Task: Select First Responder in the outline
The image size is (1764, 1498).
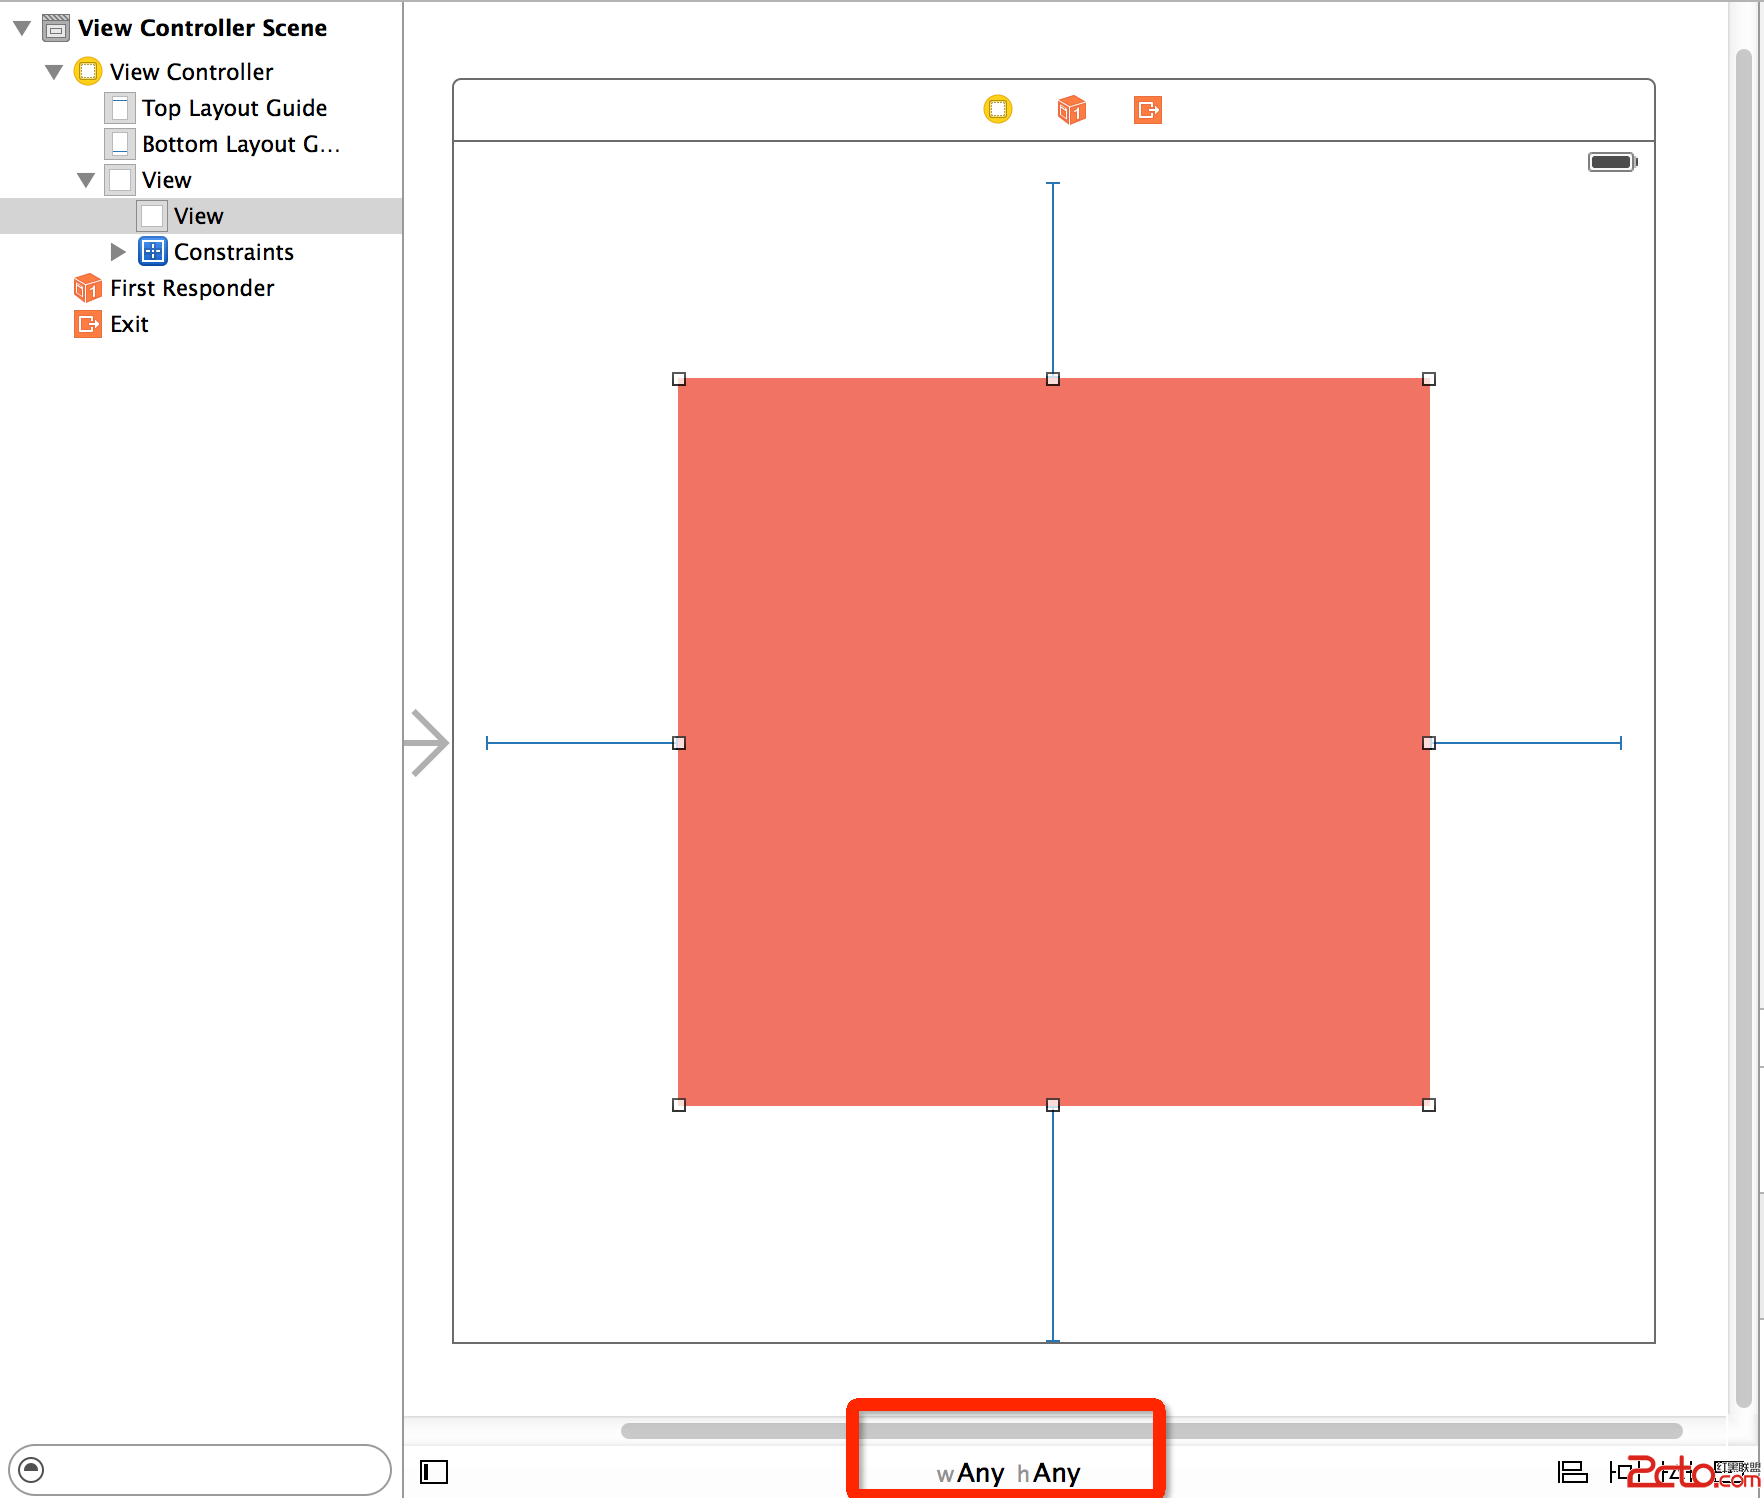Action: [x=191, y=288]
